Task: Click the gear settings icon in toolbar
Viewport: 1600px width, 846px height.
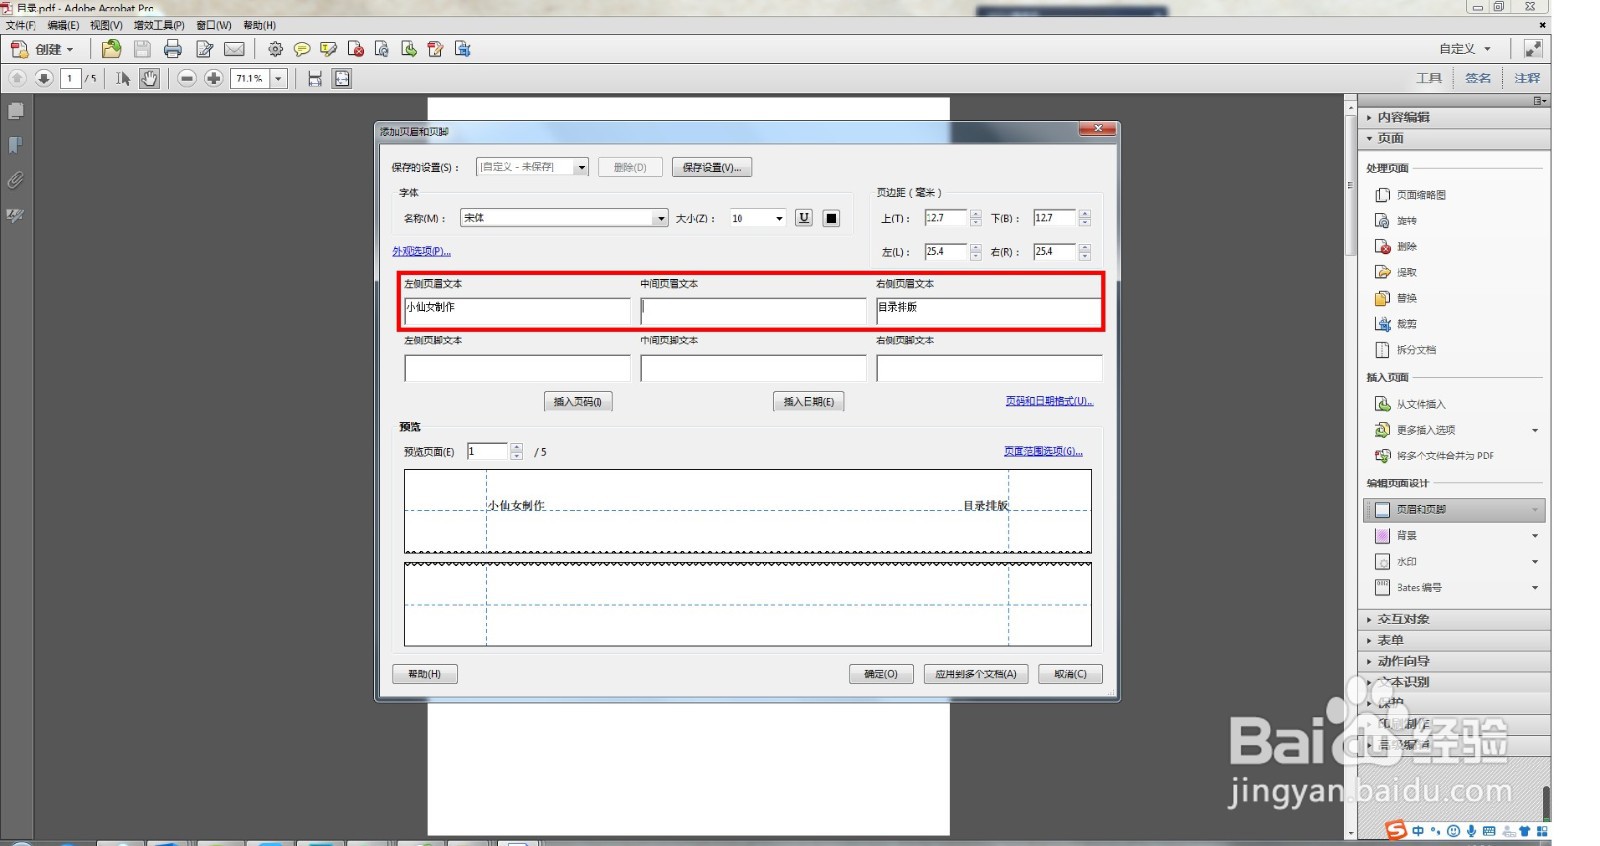Action: coord(275,49)
